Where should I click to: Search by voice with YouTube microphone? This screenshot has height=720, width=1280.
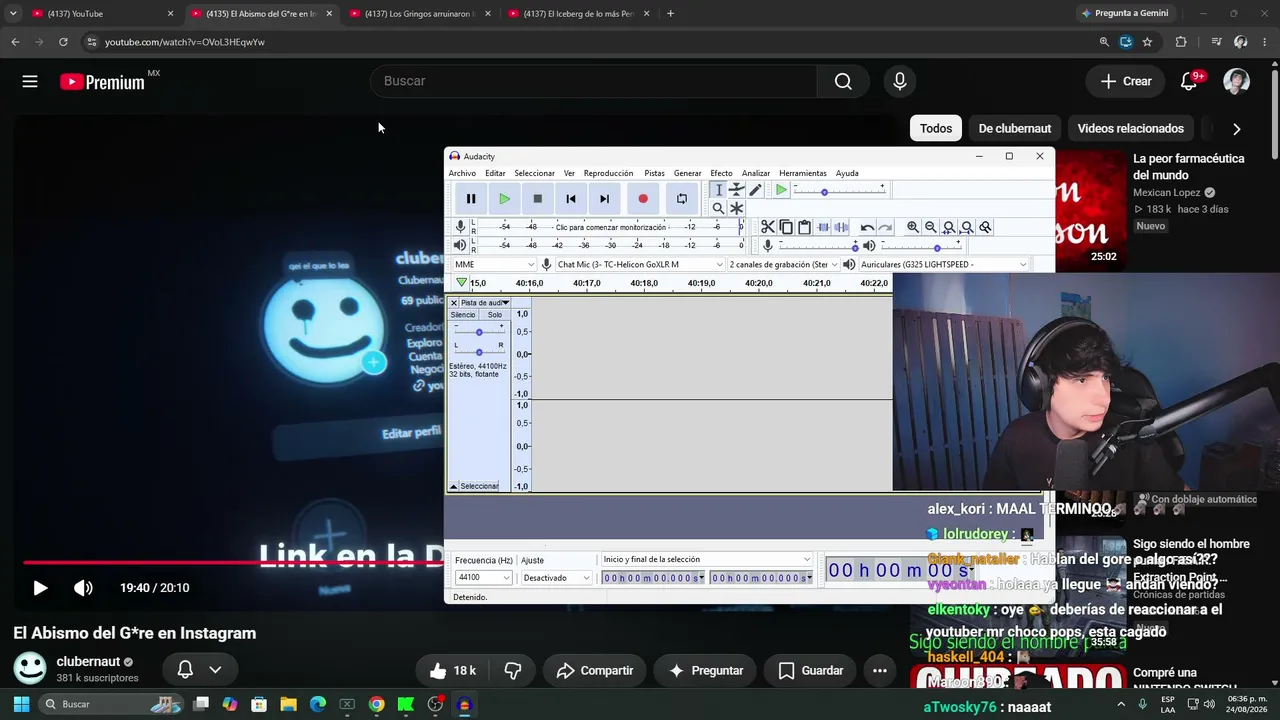click(x=900, y=81)
